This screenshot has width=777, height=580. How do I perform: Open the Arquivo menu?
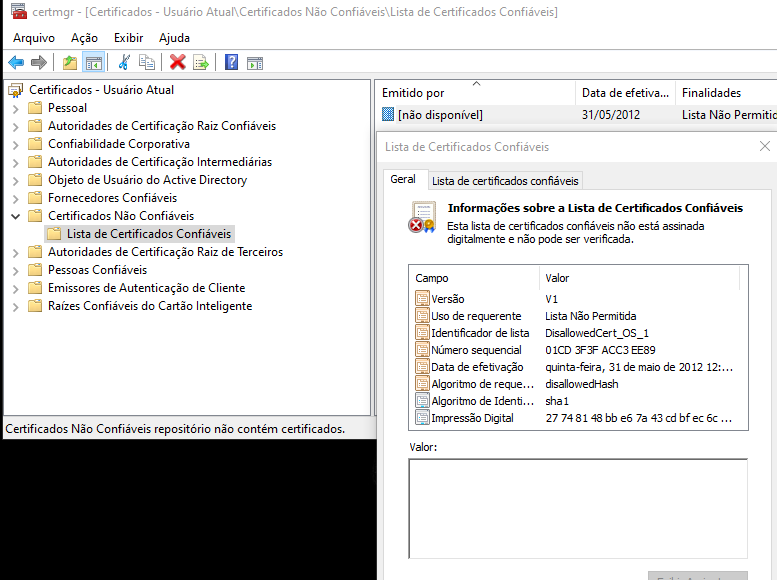tap(34, 38)
